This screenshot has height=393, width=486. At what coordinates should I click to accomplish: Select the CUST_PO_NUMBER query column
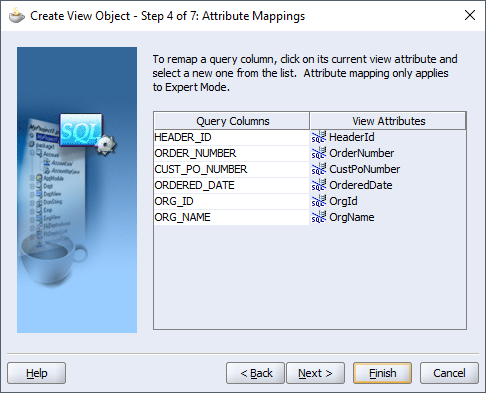pos(232,169)
